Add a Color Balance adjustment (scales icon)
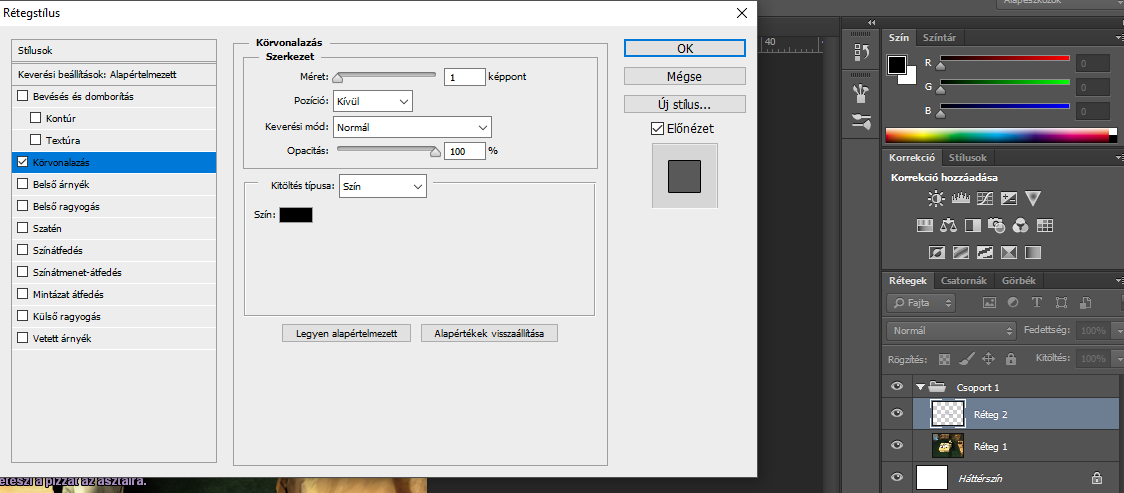Image resolution: width=1124 pixels, height=493 pixels. coord(948,225)
